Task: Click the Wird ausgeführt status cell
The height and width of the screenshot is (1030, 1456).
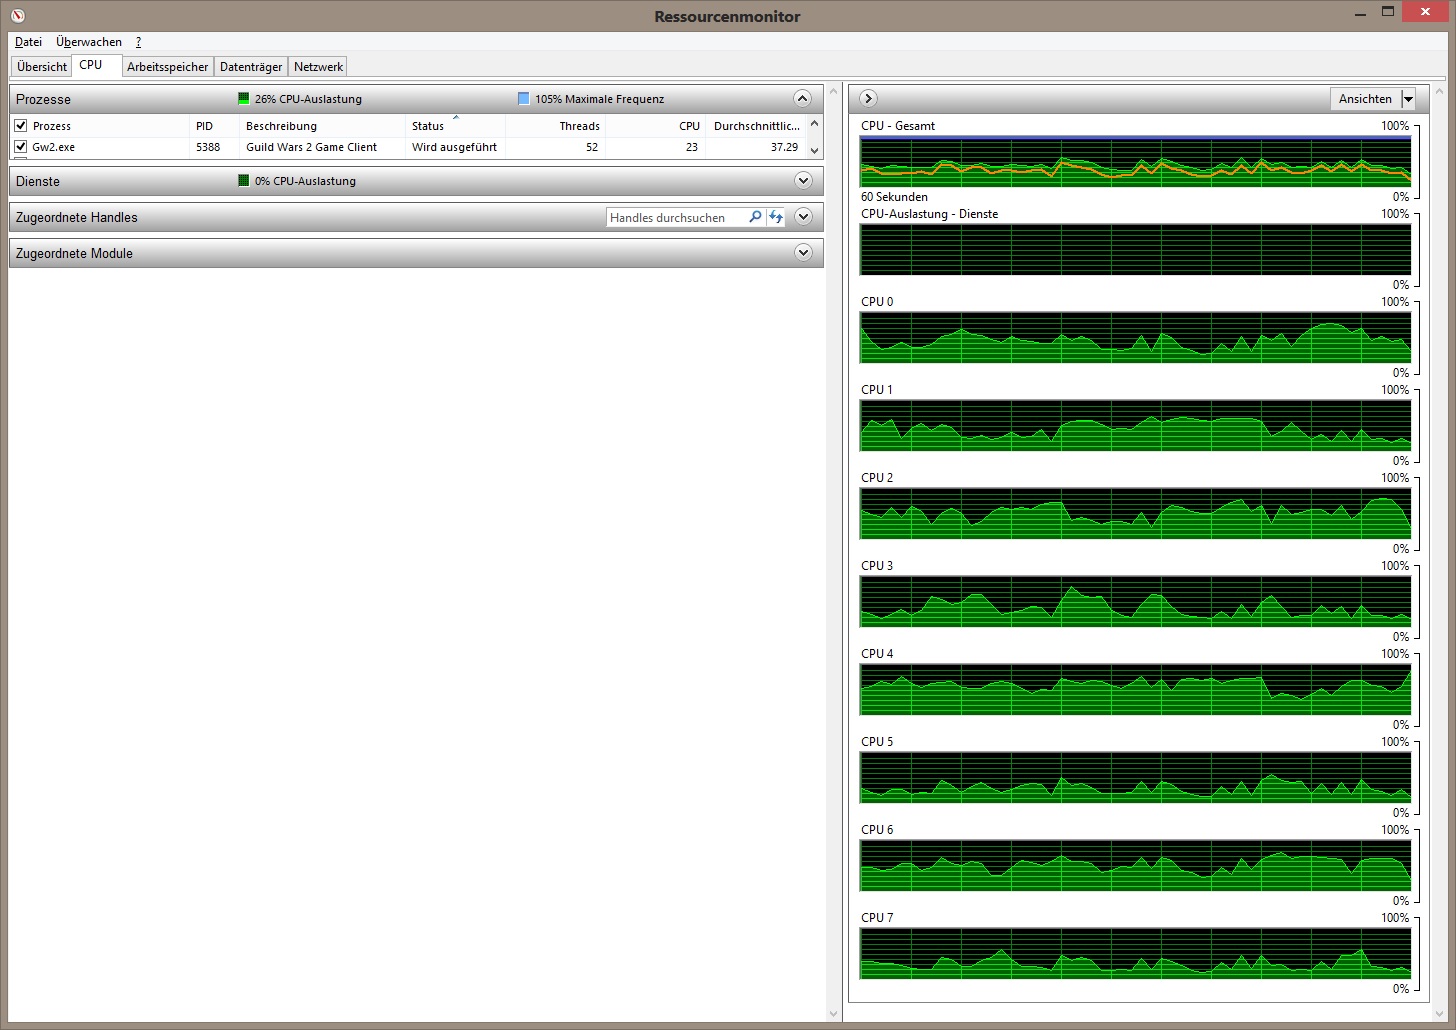Action: (454, 147)
